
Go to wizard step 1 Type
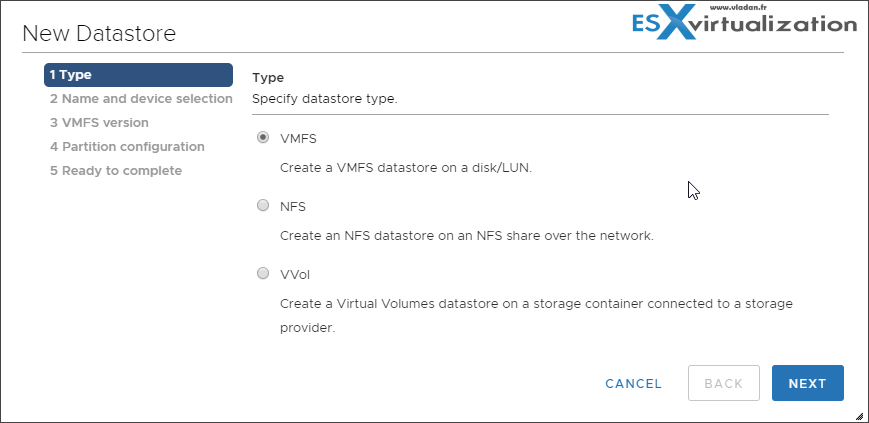pos(138,75)
